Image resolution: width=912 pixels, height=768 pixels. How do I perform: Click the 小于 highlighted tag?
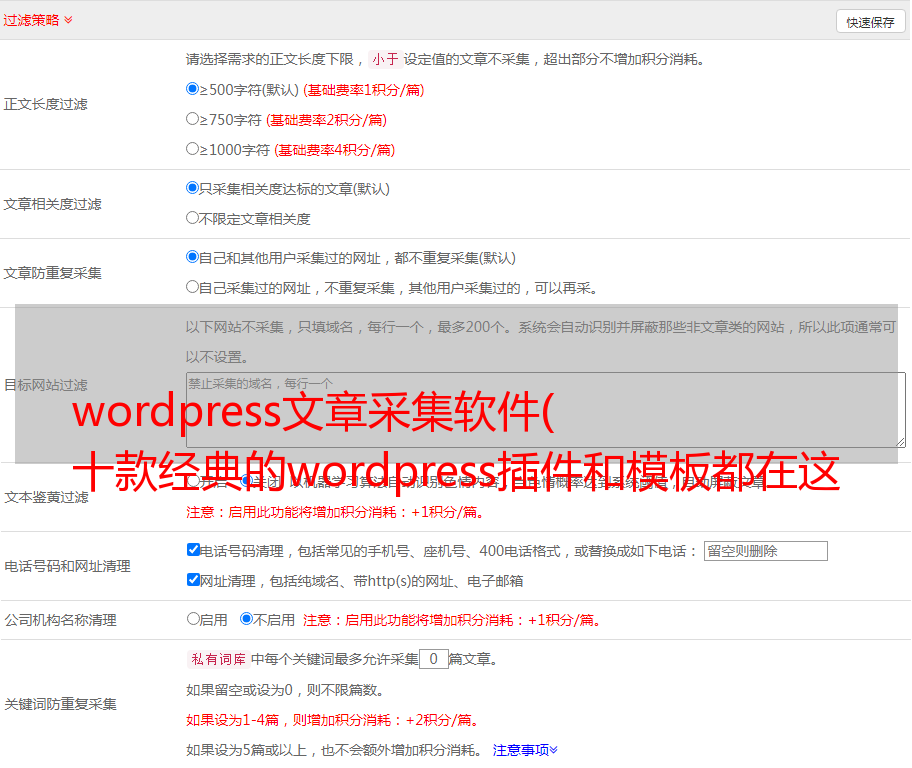pyautogui.click(x=385, y=59)
